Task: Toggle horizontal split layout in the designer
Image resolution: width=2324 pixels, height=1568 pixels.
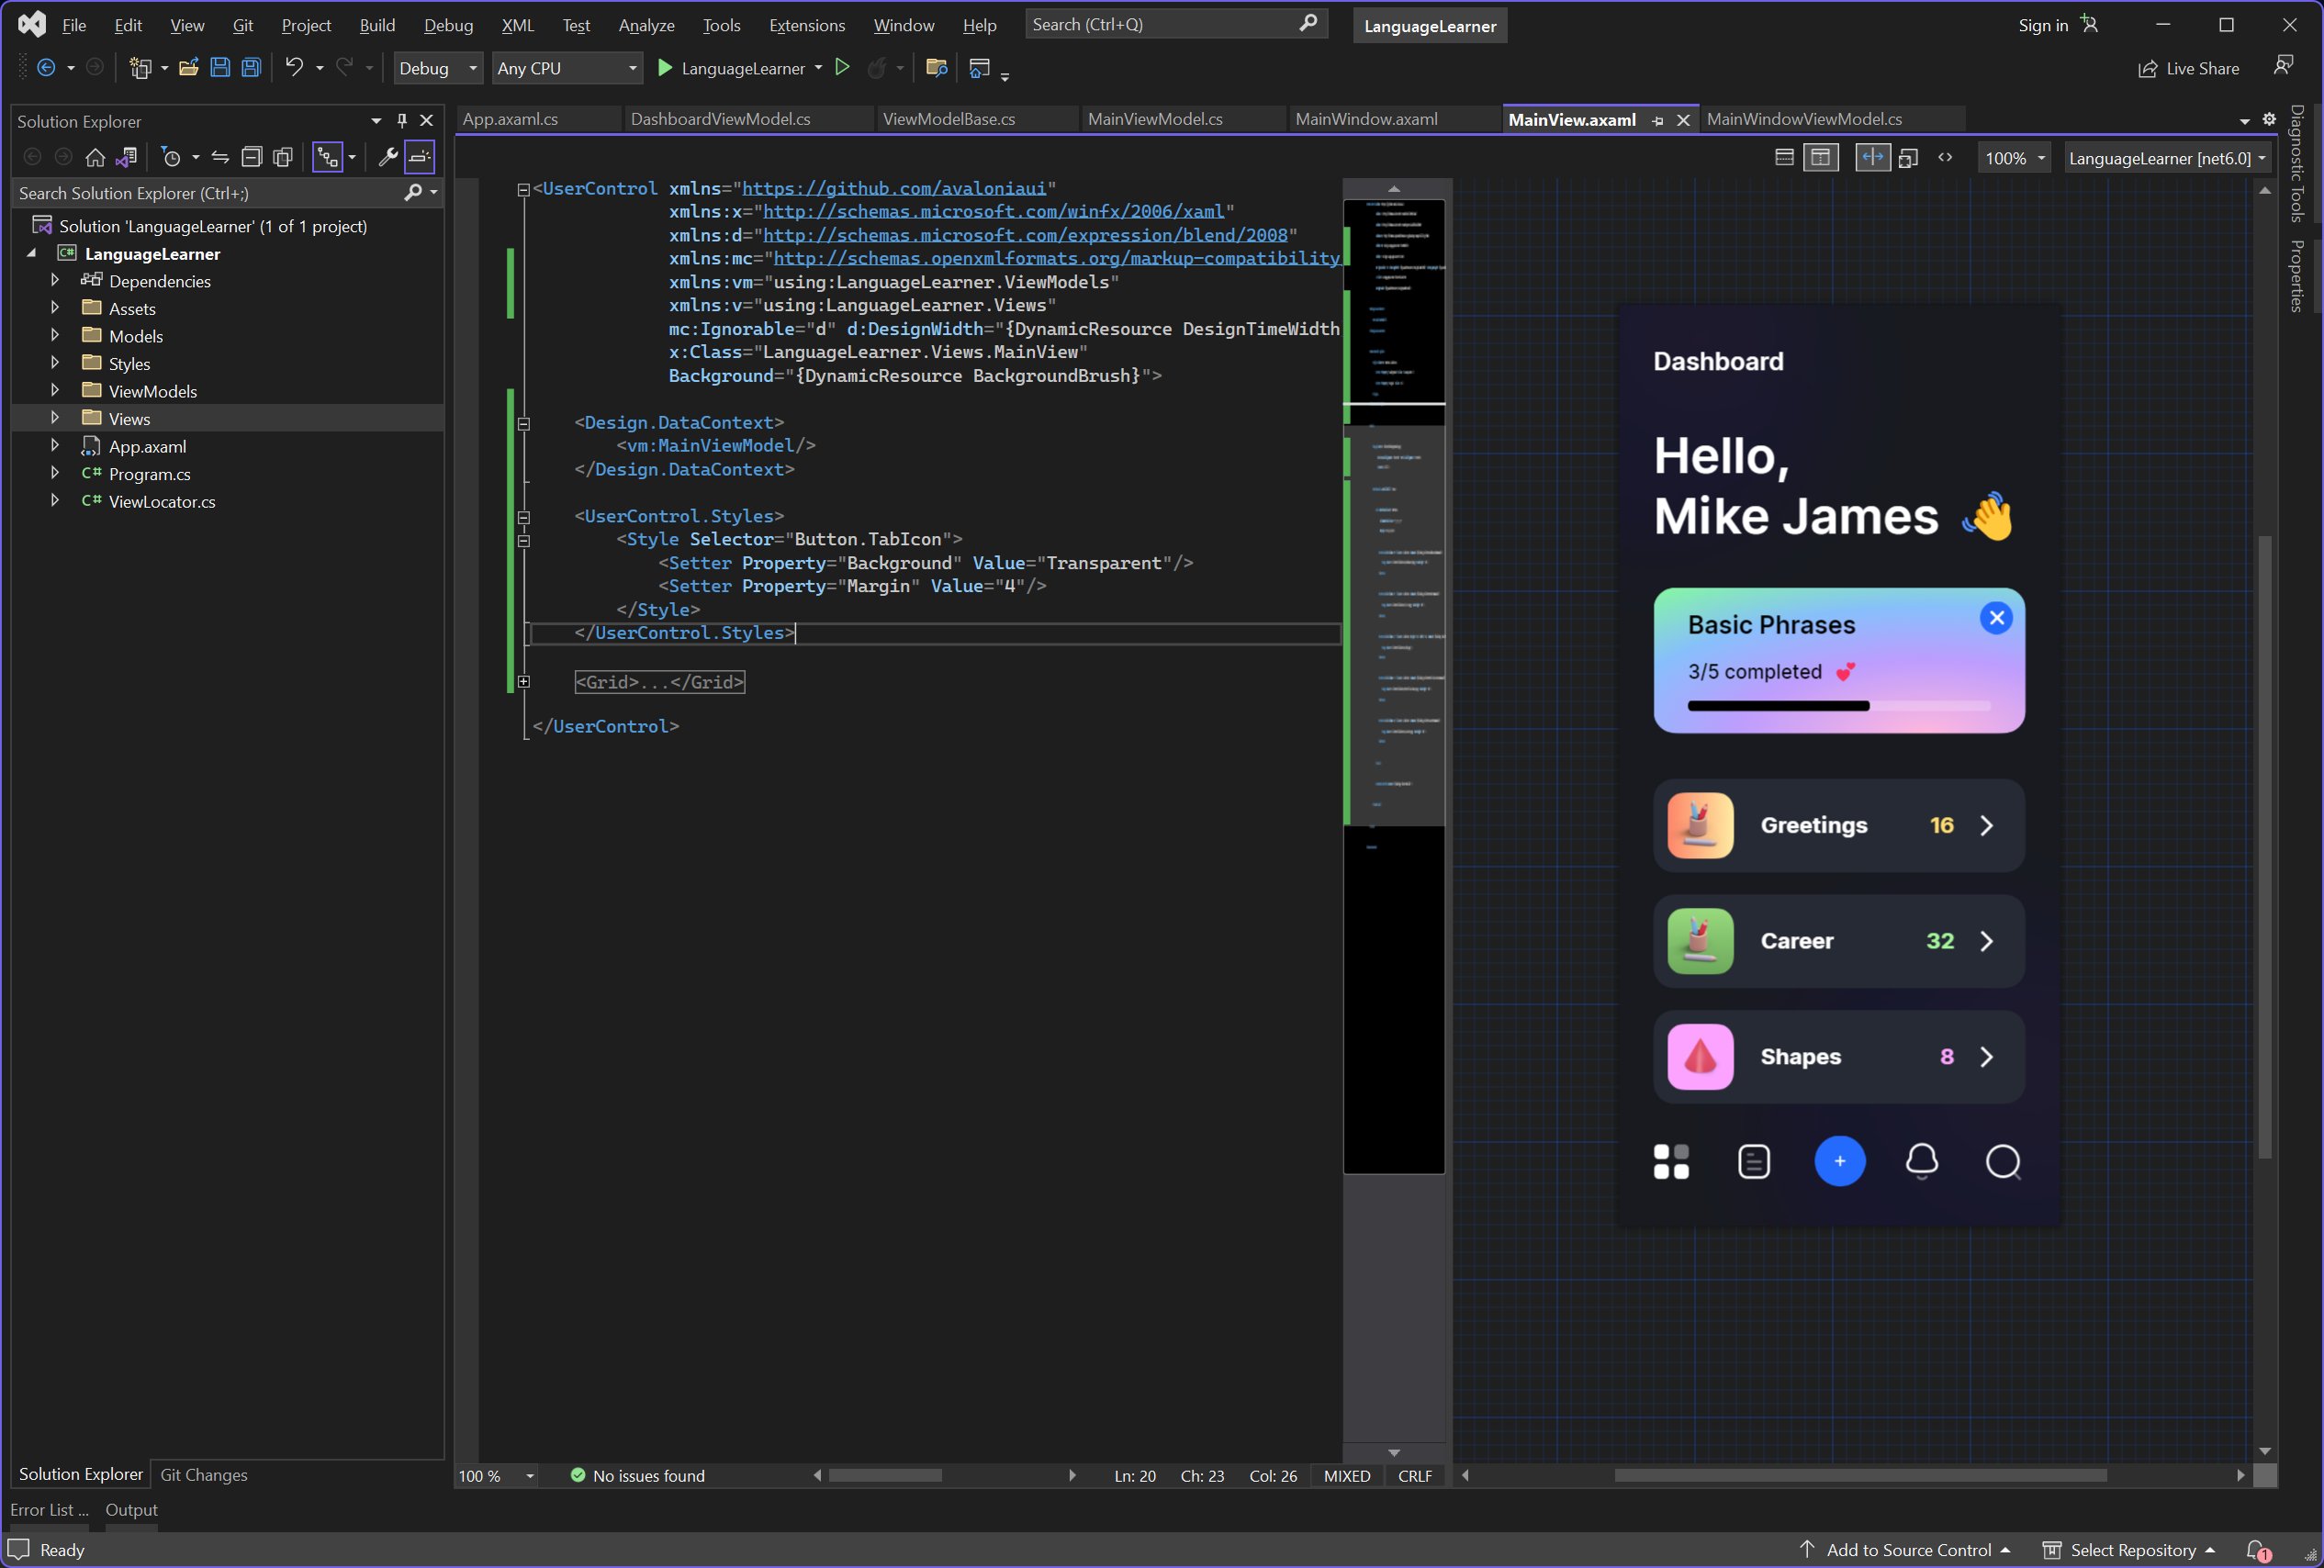Action: click(1784, 158)
